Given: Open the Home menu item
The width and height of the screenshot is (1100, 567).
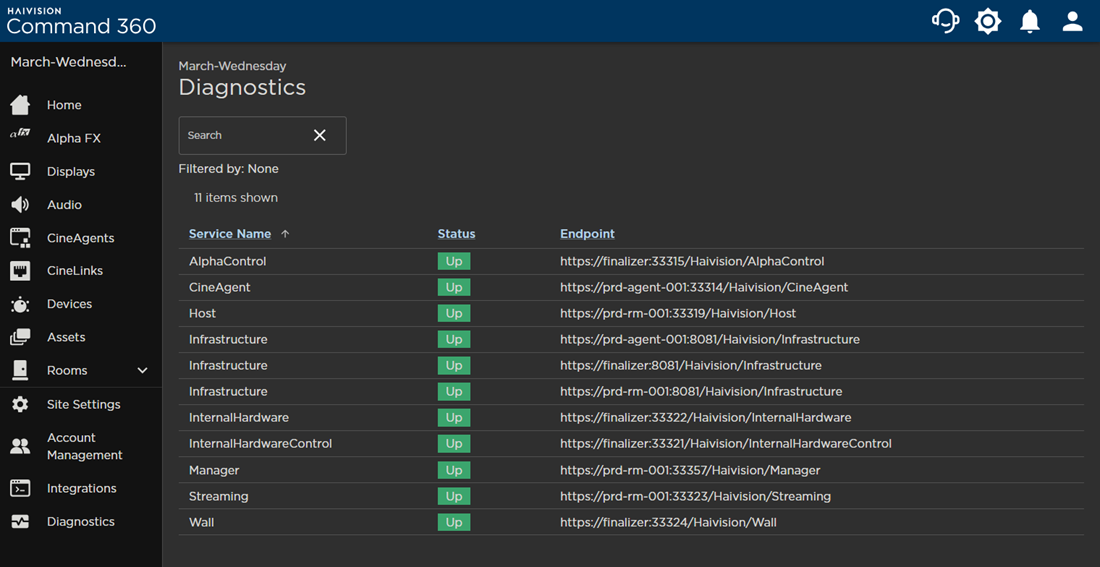Looking at the screenshot, I should pos(64,105).
